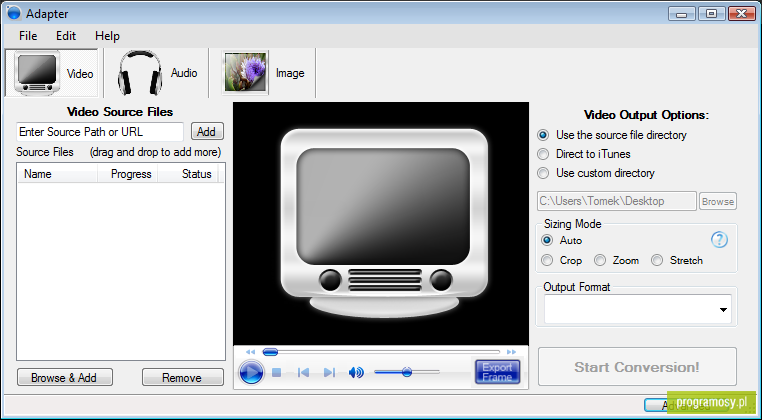Choose Stretch sizing mode
Viewport: 762px width, 420px height.
[x=677, y=260]
